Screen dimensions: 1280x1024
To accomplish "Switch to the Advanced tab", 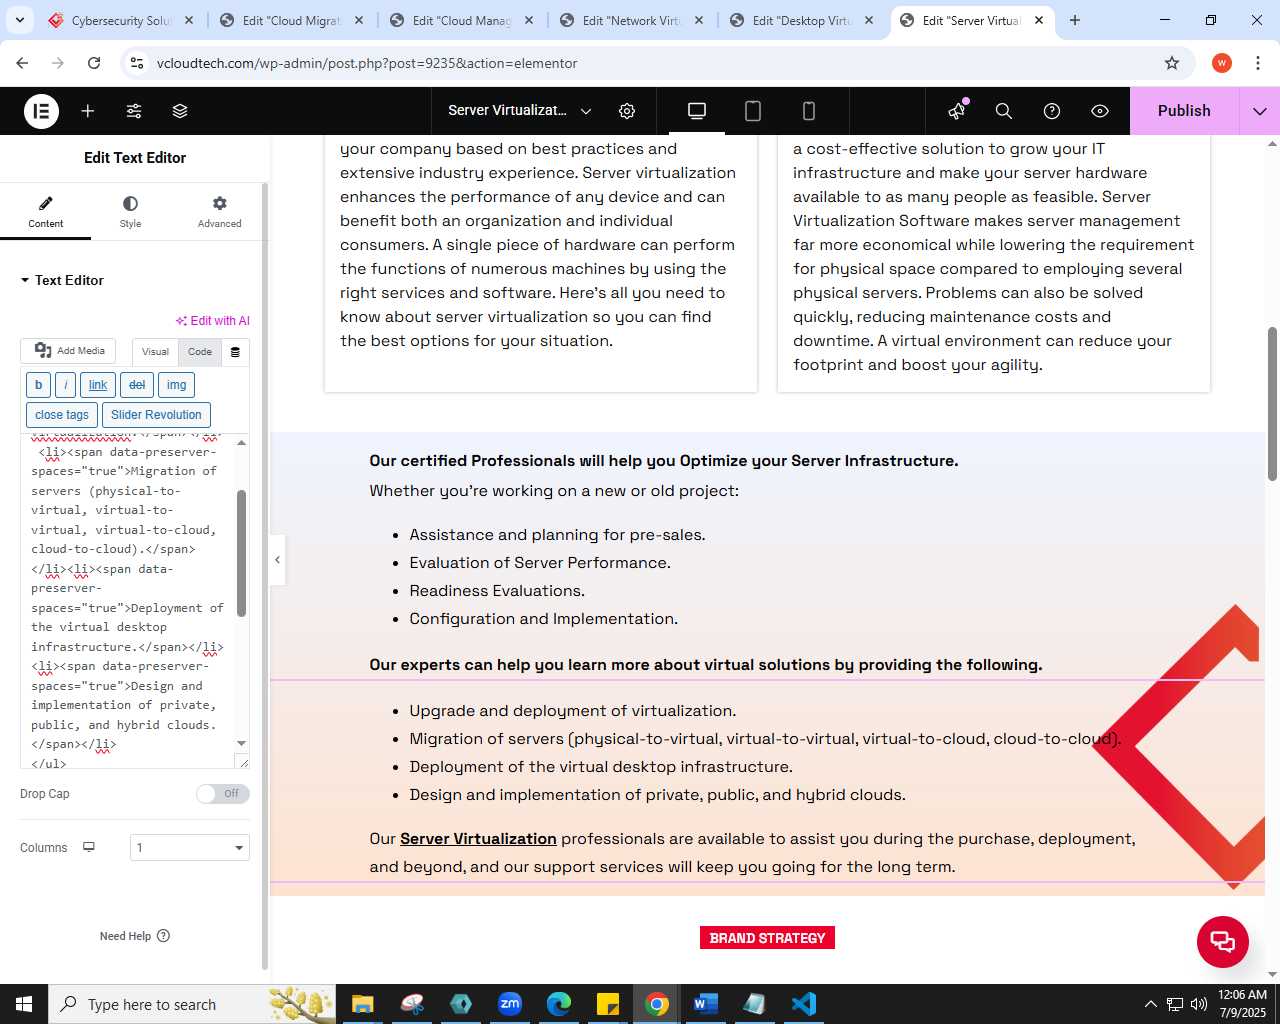I will click(x=220, y=211).
